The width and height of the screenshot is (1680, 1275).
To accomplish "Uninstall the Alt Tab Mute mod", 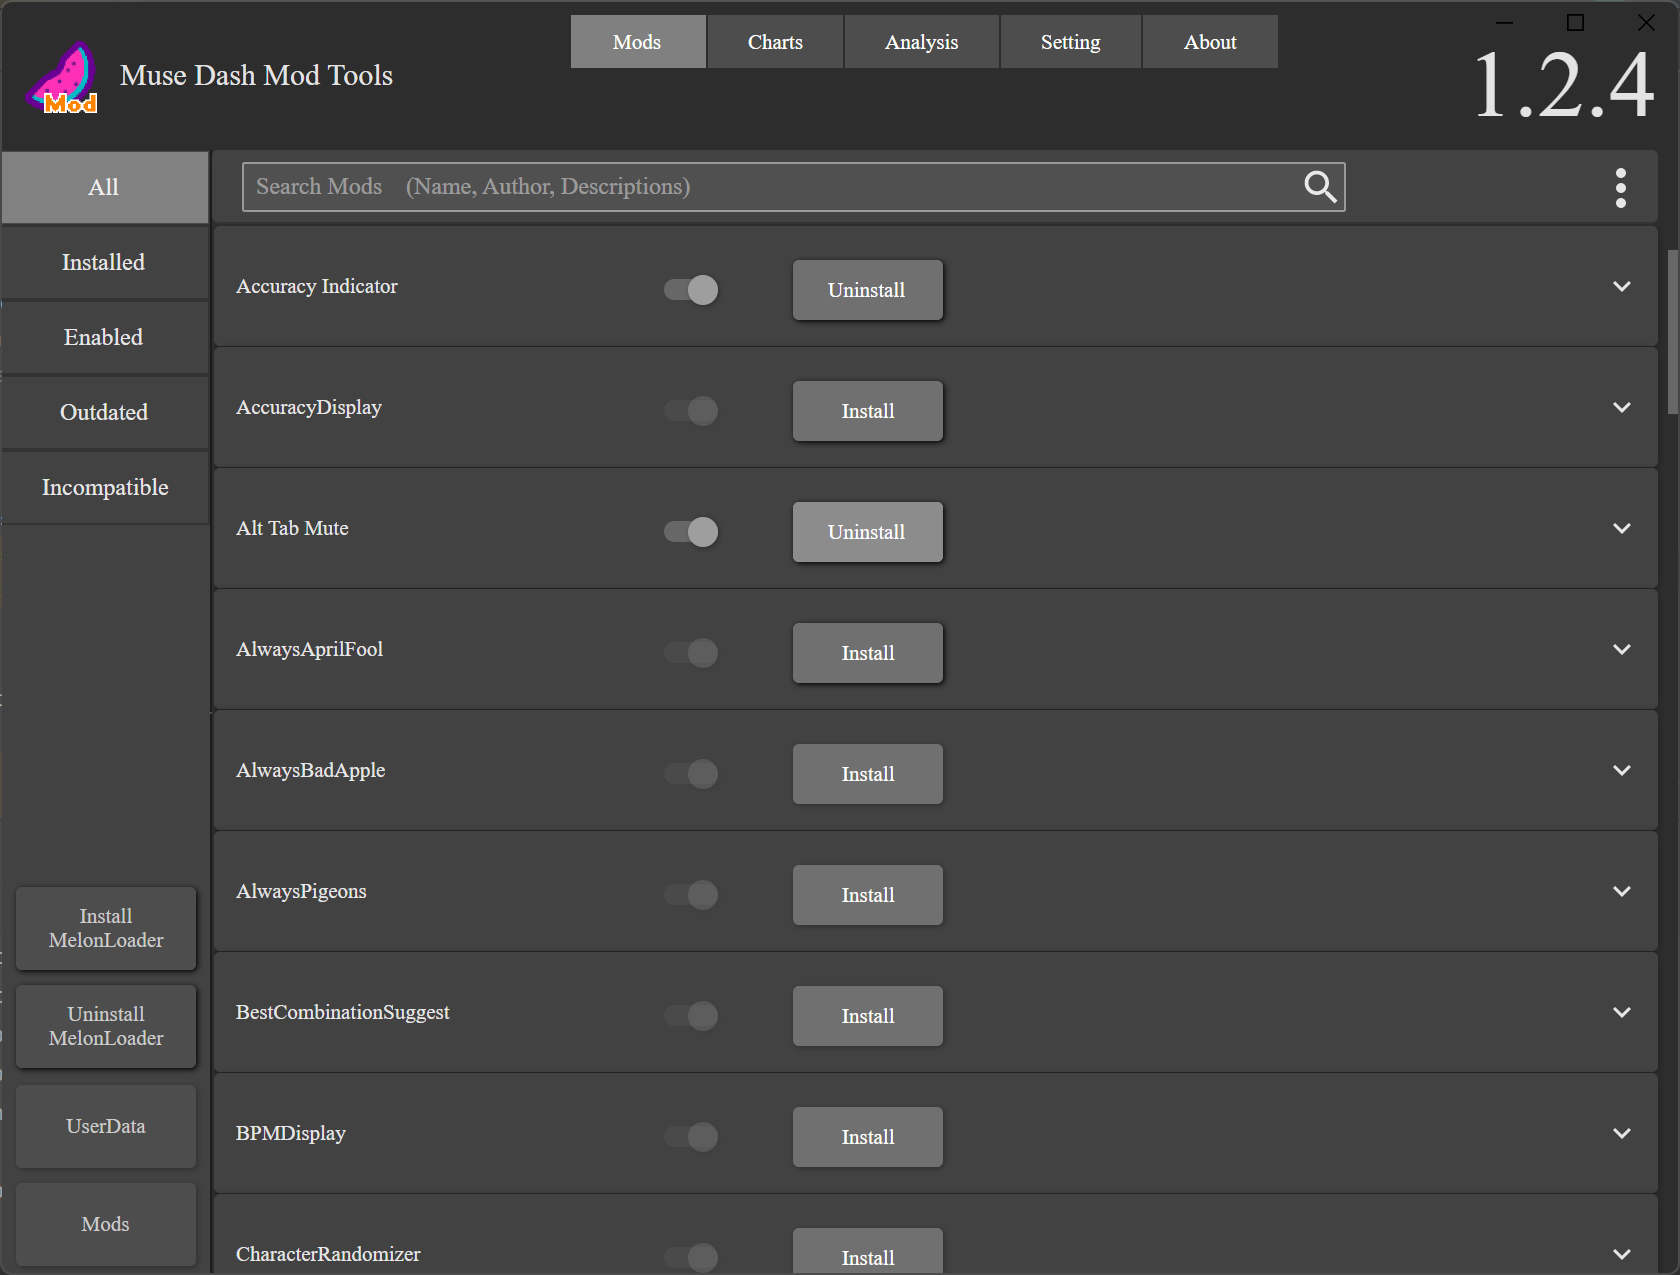I will click(867, 532).
